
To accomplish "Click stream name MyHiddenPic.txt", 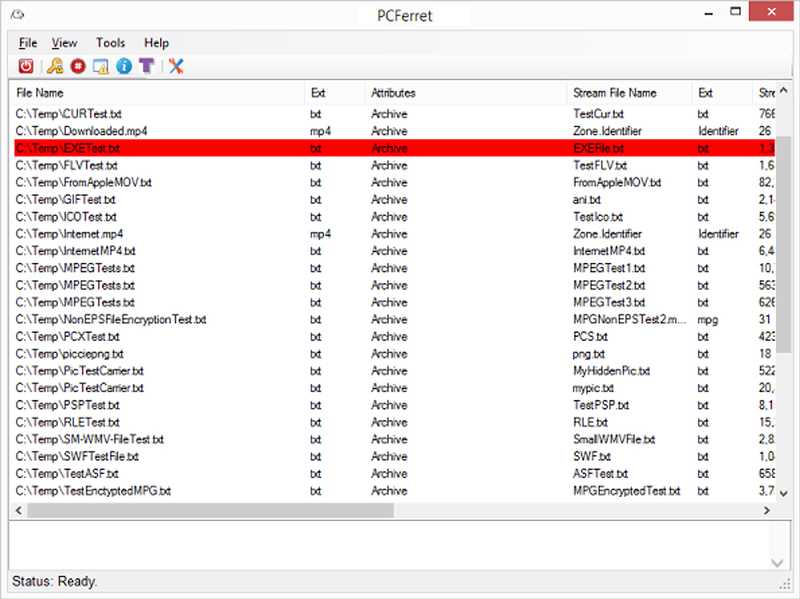I will point(611,371).
